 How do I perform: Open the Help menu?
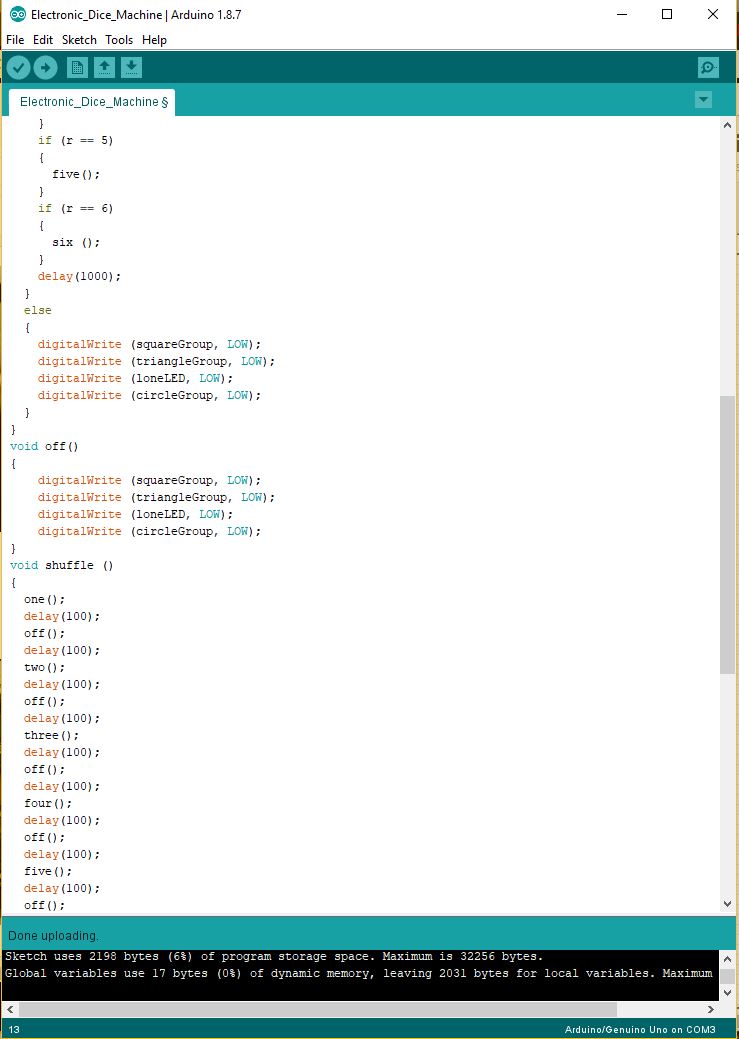(154, 40)
